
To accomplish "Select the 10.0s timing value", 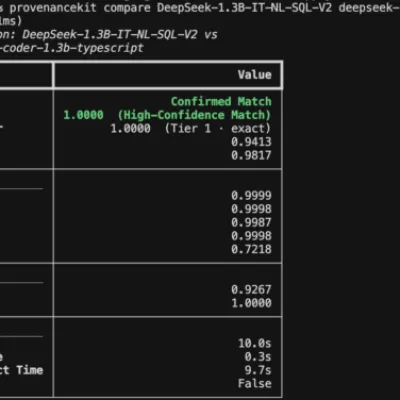I will click(x=255, y=343).
